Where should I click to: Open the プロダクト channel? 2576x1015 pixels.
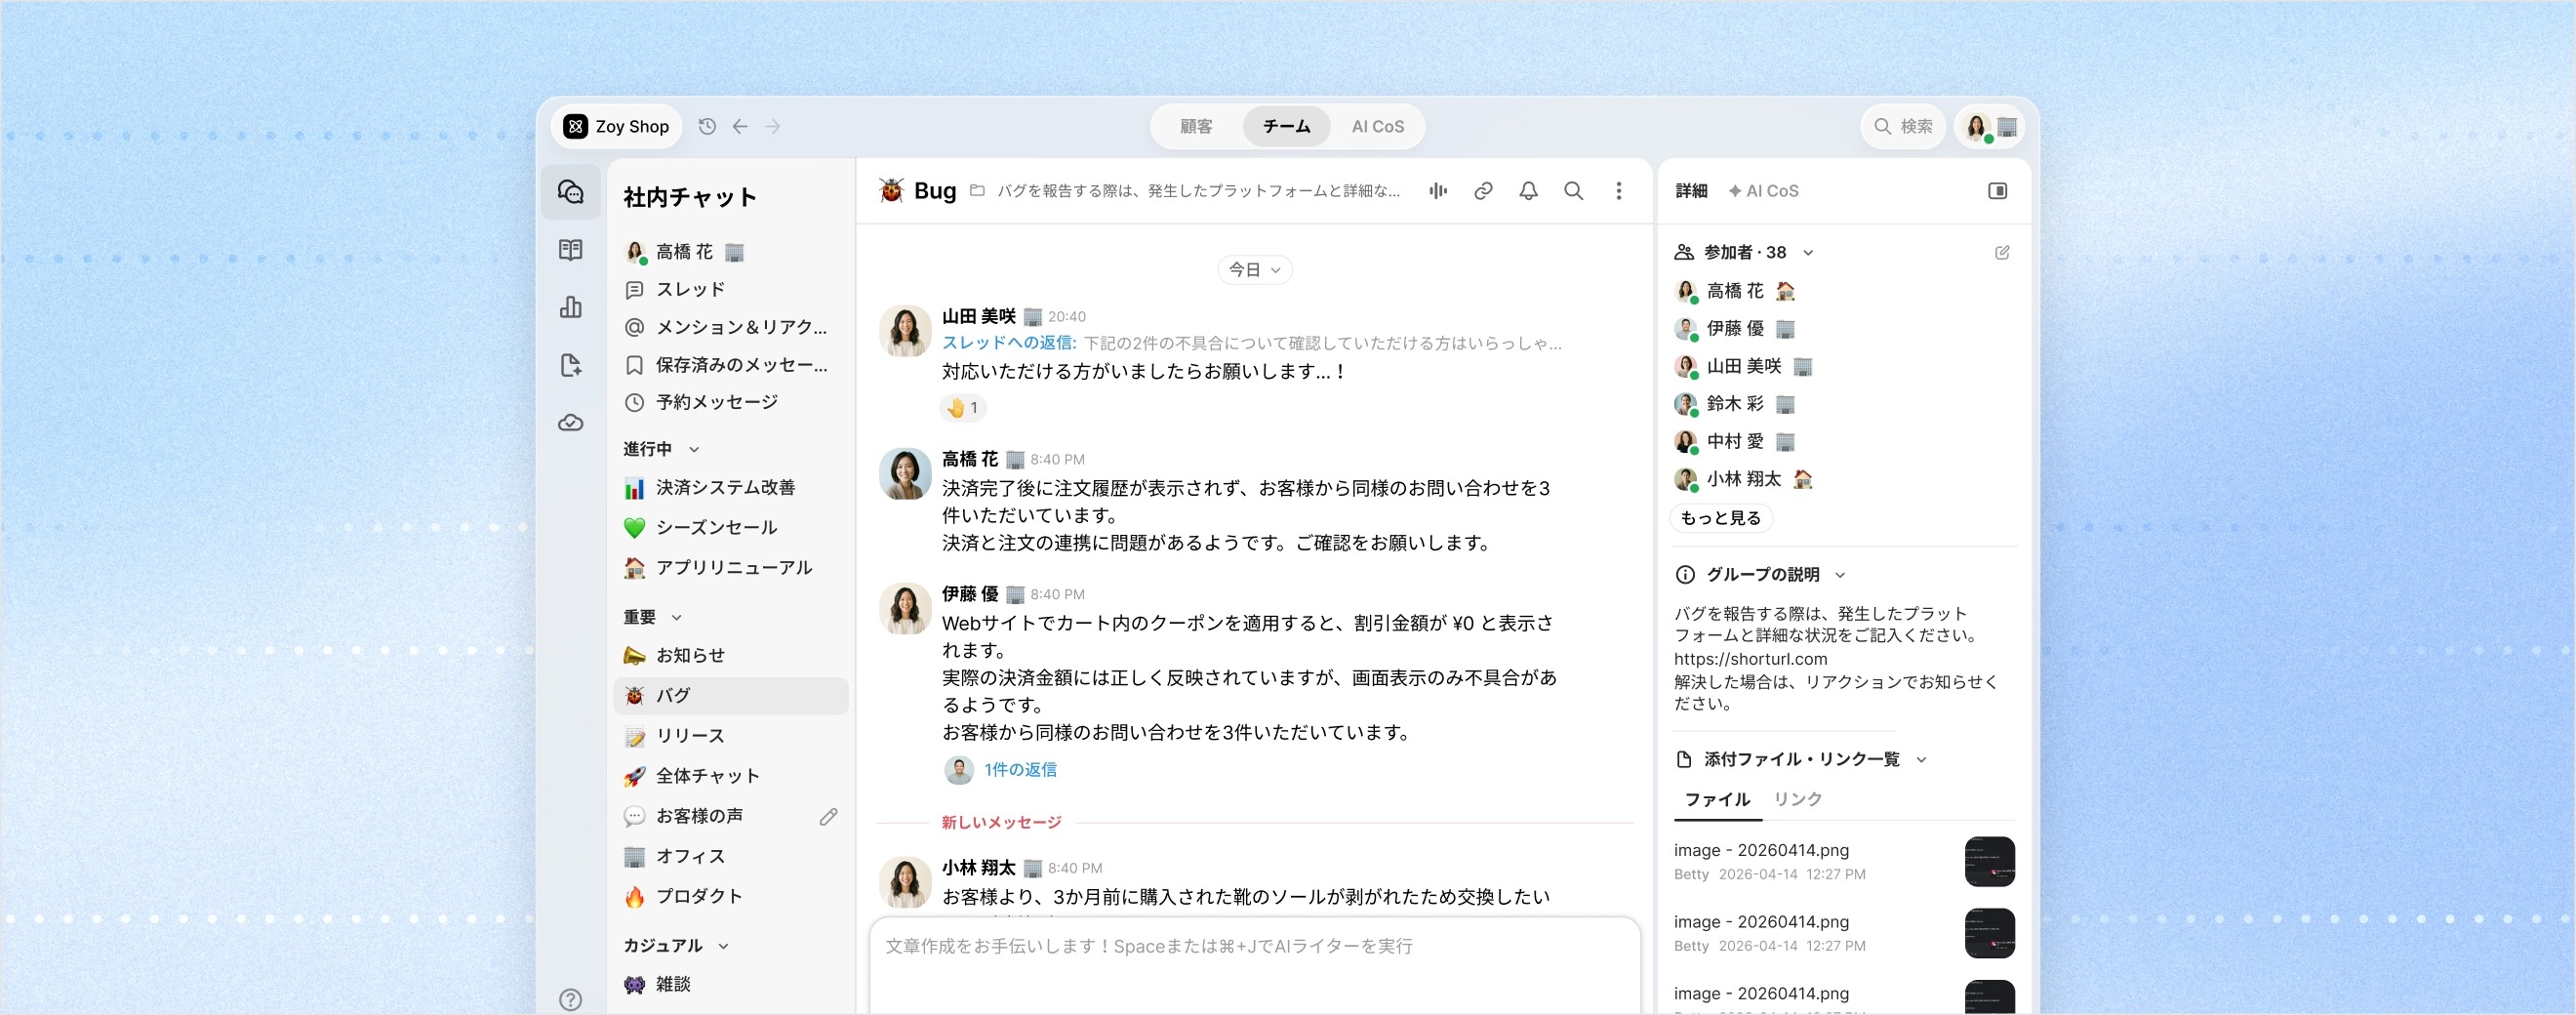click(731, 896)
